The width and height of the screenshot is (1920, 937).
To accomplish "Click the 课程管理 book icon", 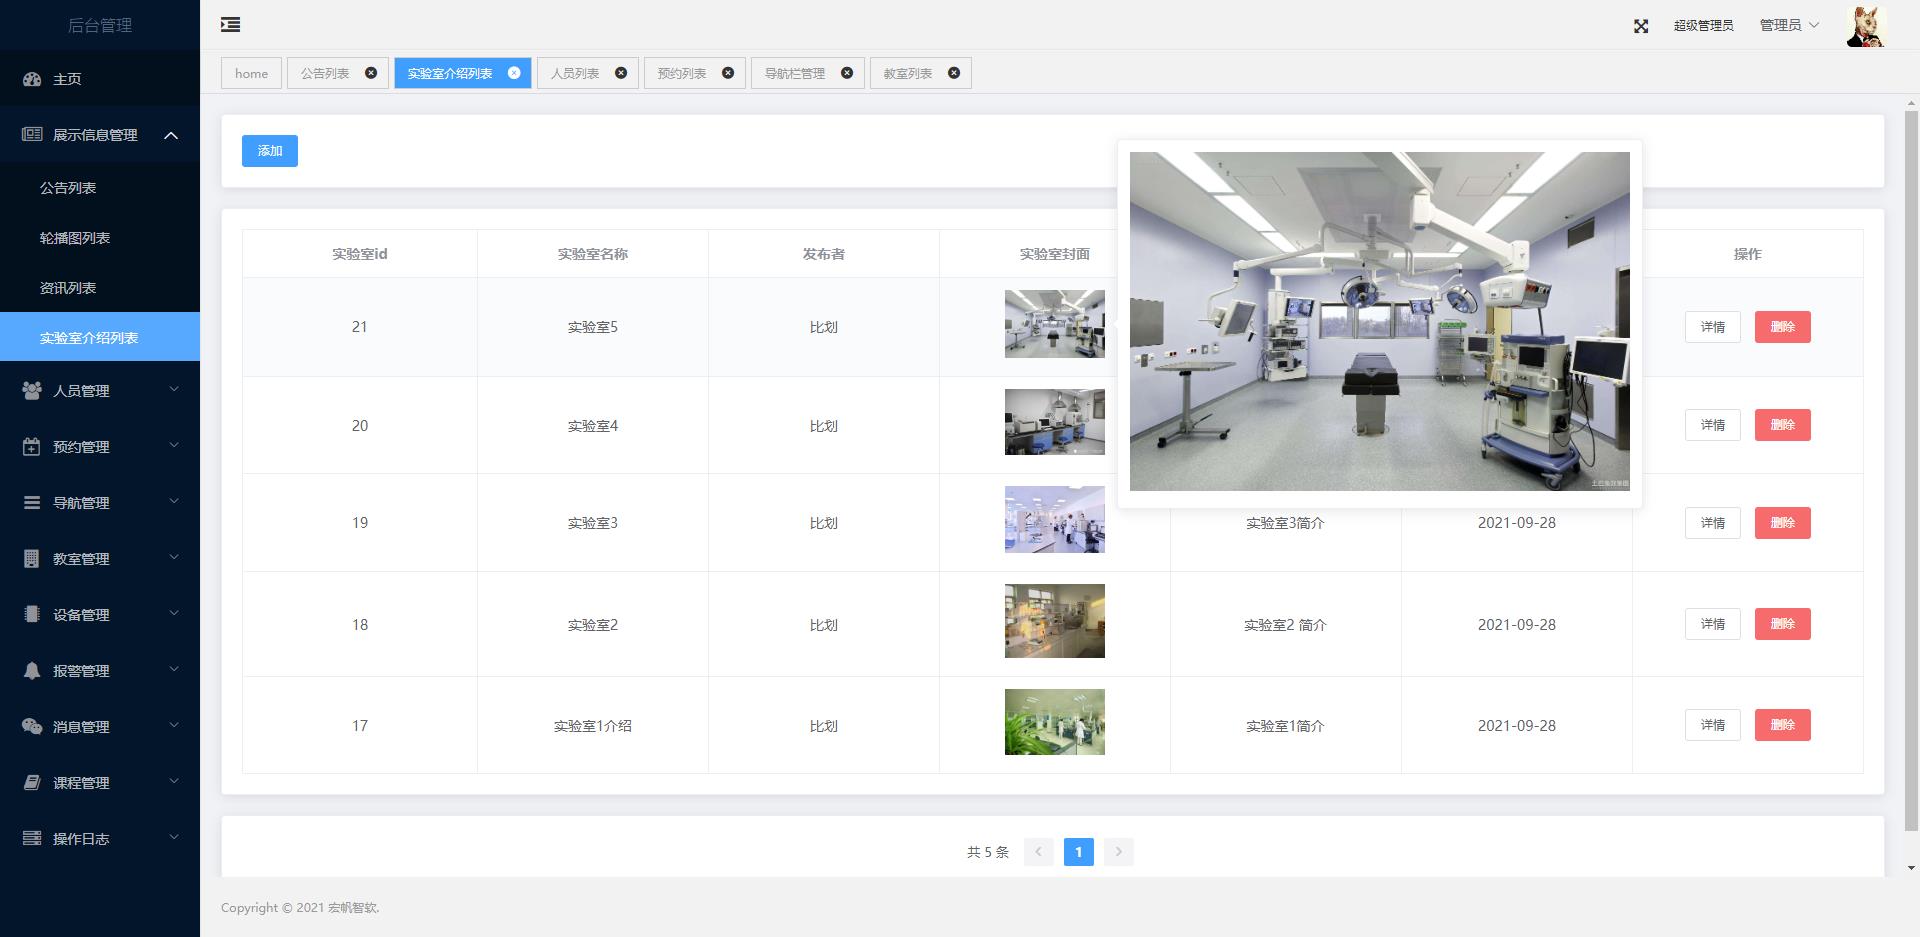I will [x=32, y=783].
